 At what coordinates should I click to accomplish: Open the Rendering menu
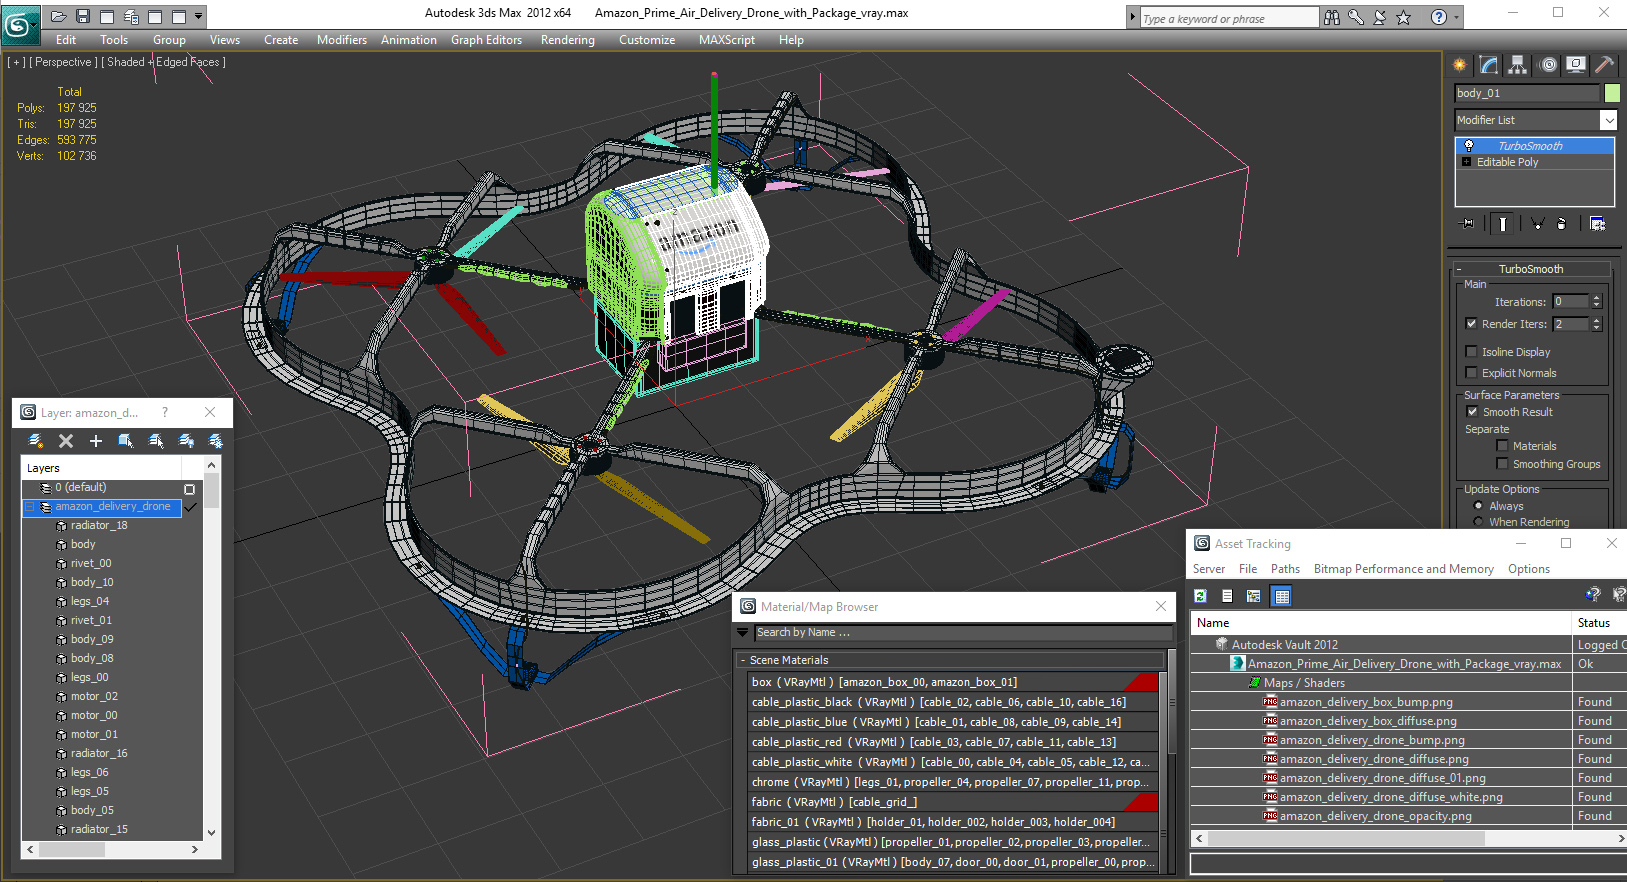click(x=568, y=40)
